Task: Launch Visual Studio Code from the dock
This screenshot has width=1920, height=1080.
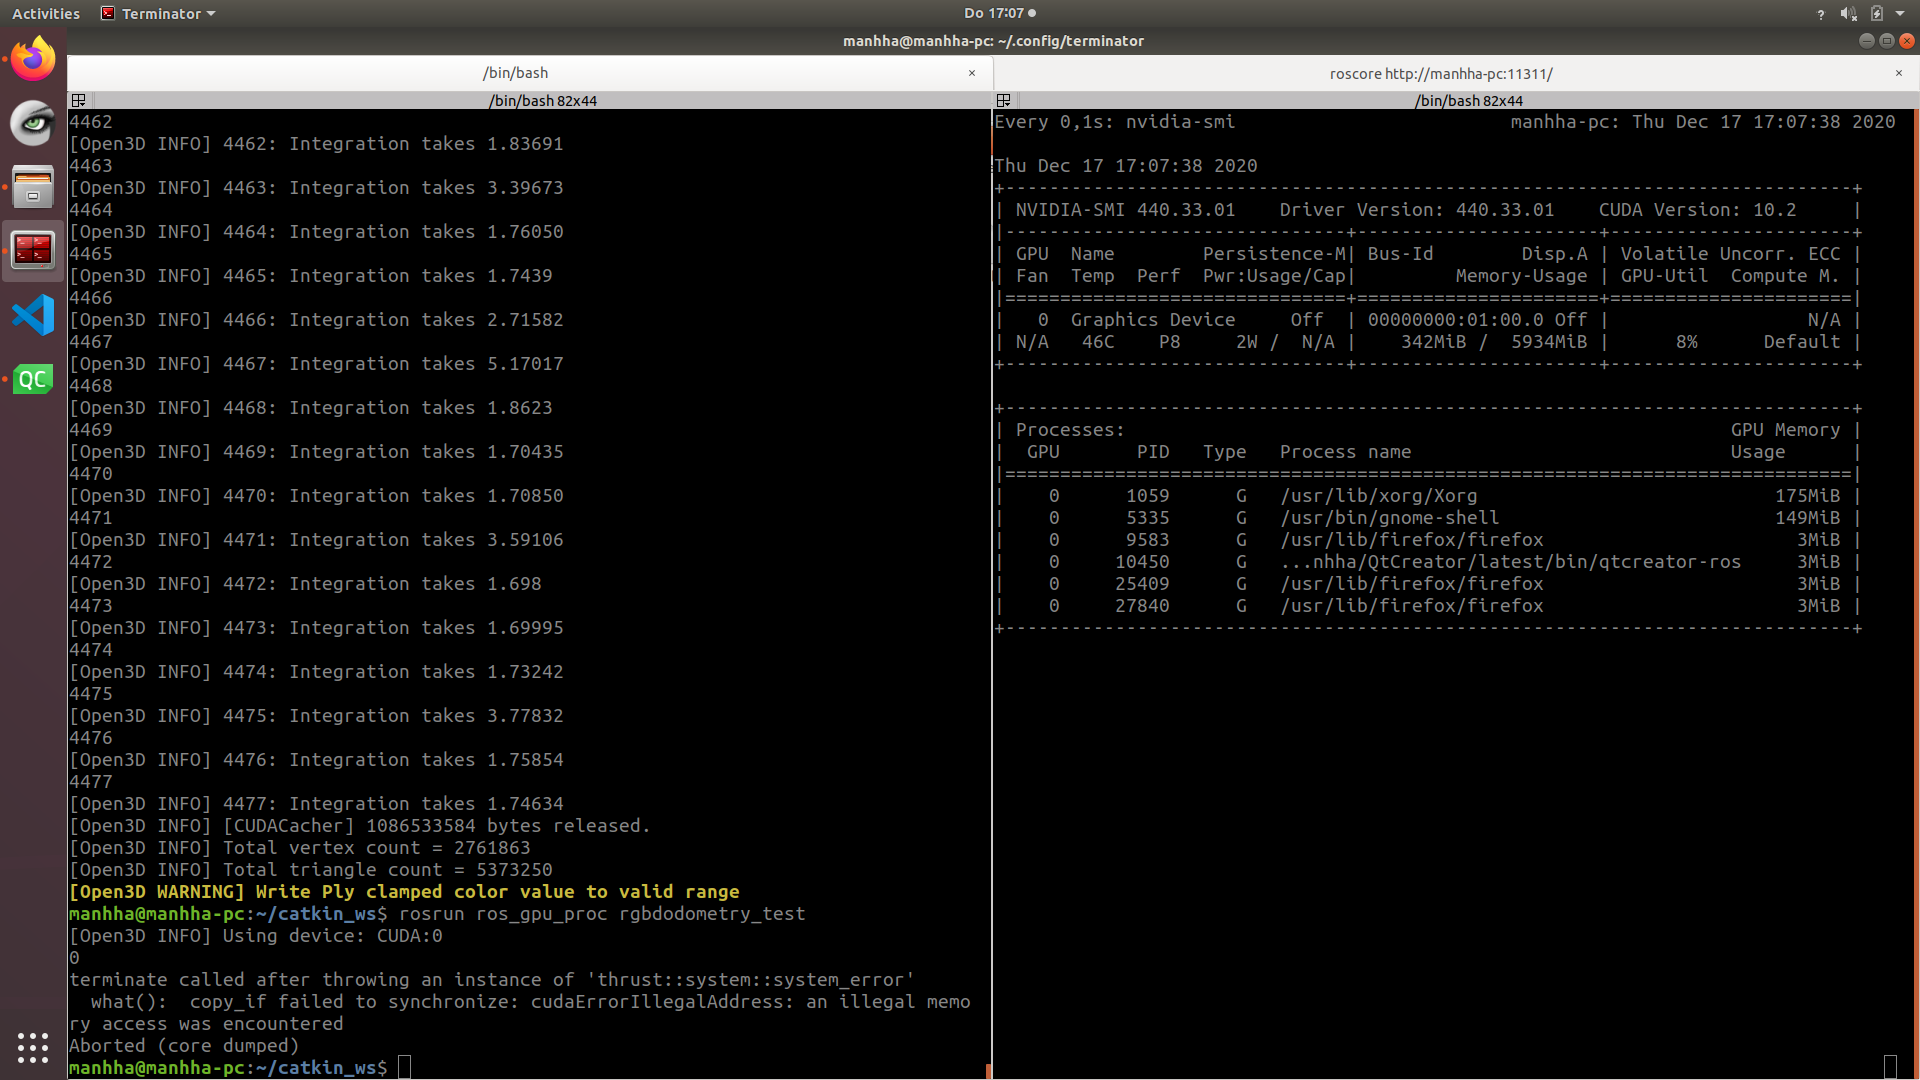Action: point(33,314)
